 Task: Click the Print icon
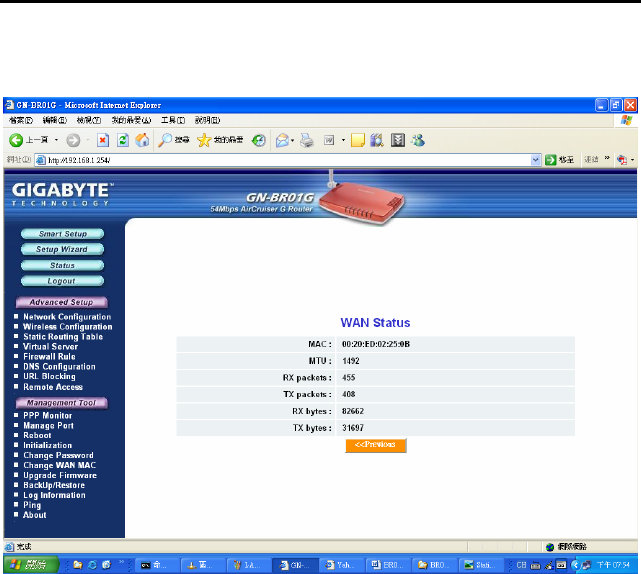(x=307, y=140)
